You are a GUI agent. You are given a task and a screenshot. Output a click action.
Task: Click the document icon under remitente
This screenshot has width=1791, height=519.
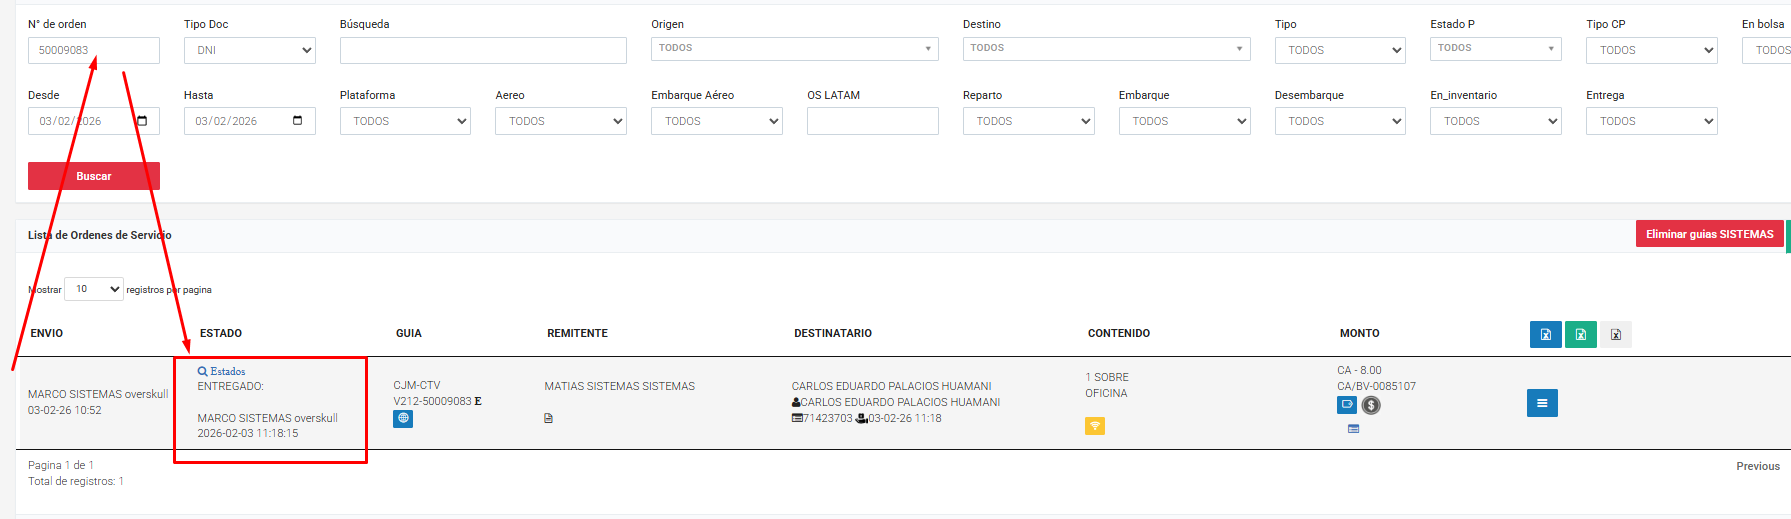tap(548, 418)
